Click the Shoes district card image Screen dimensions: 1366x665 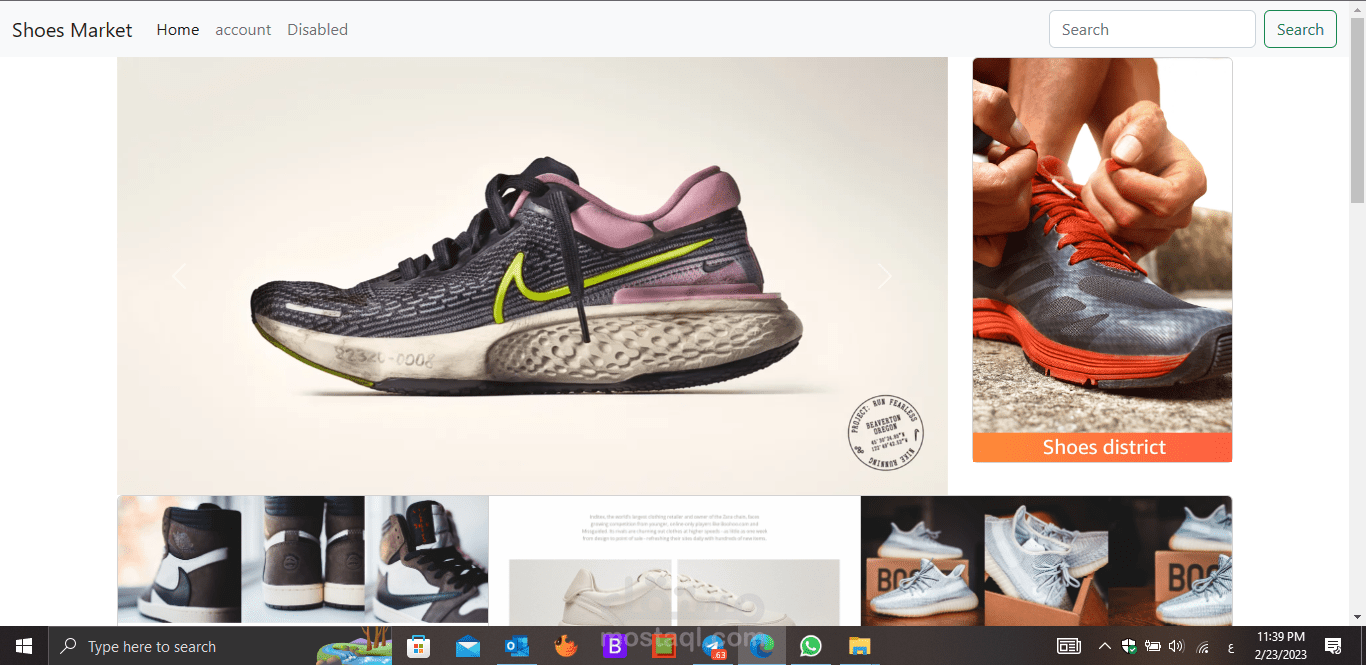1102,245
